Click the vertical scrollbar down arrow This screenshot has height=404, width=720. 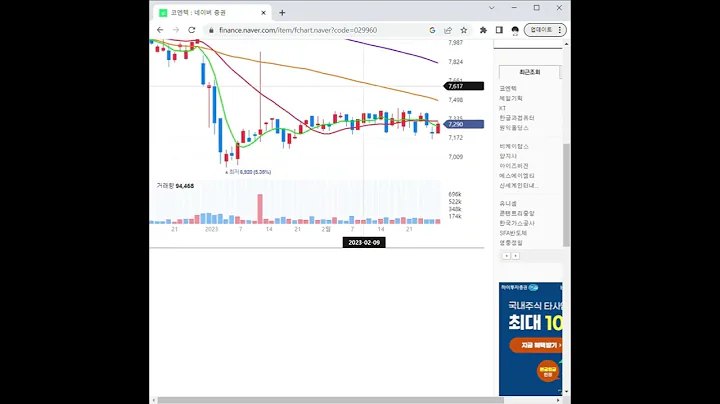tap(566, 392)
